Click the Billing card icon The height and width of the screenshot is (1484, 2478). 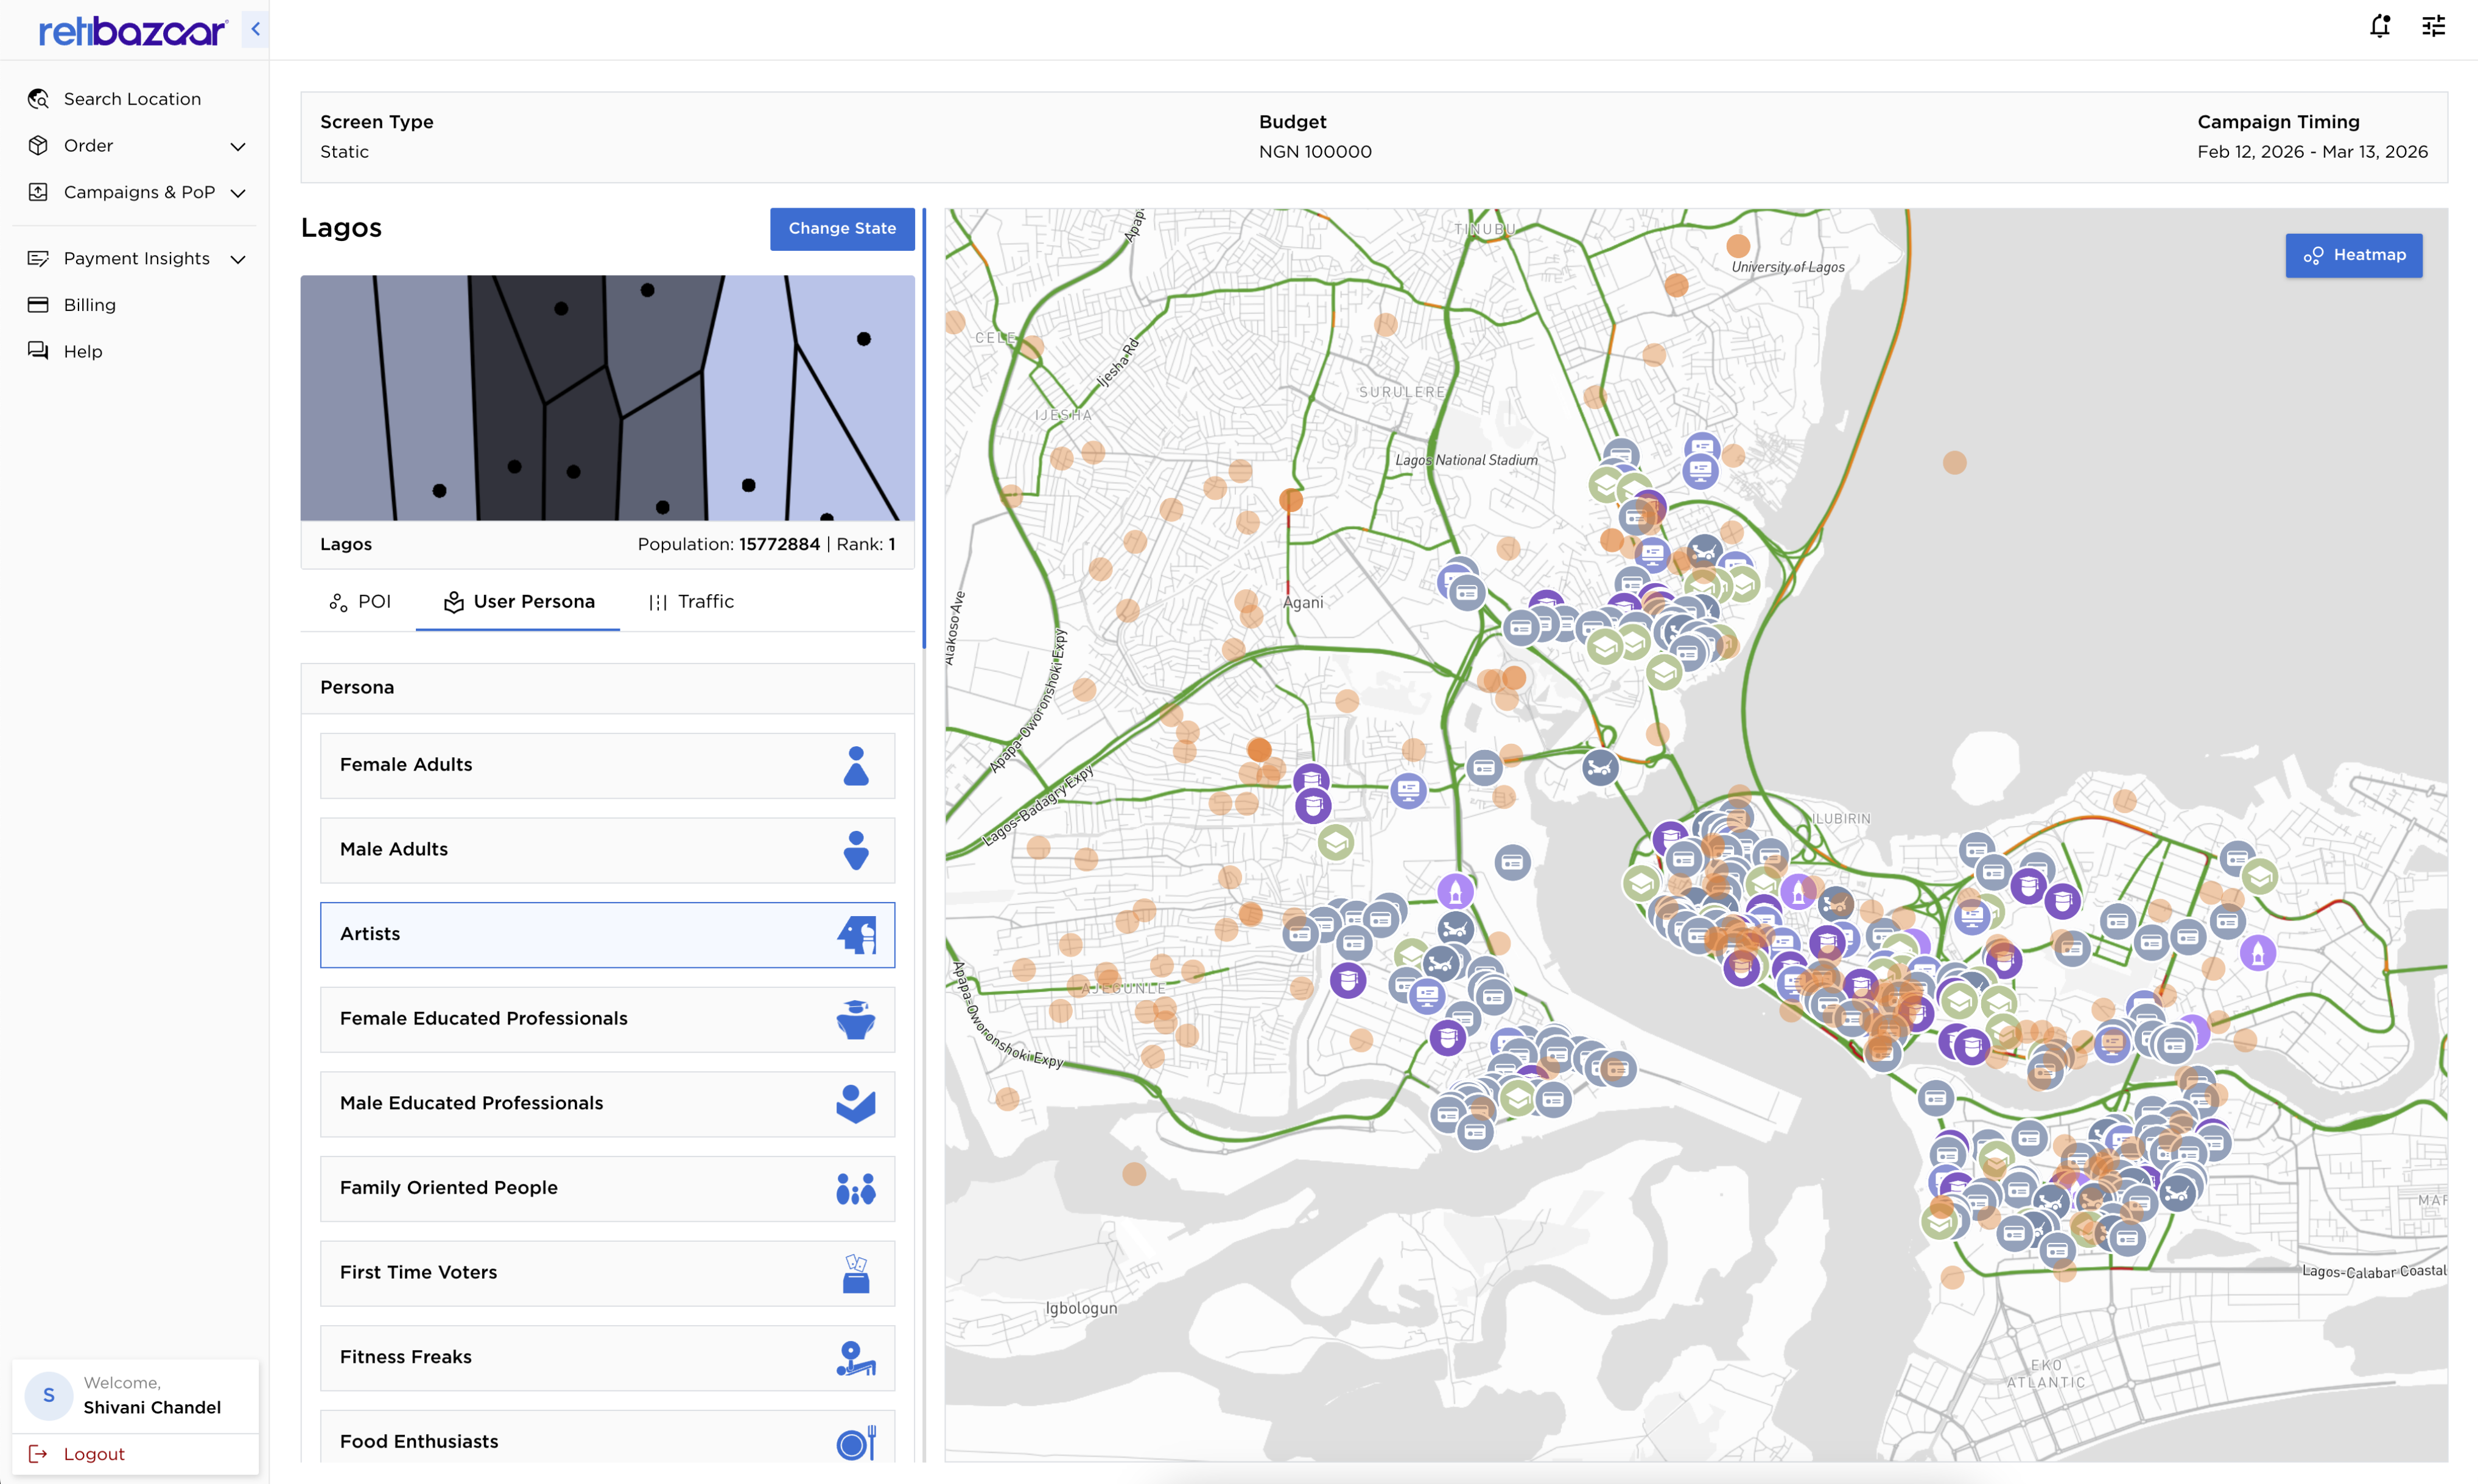click(x=38, y=305)
